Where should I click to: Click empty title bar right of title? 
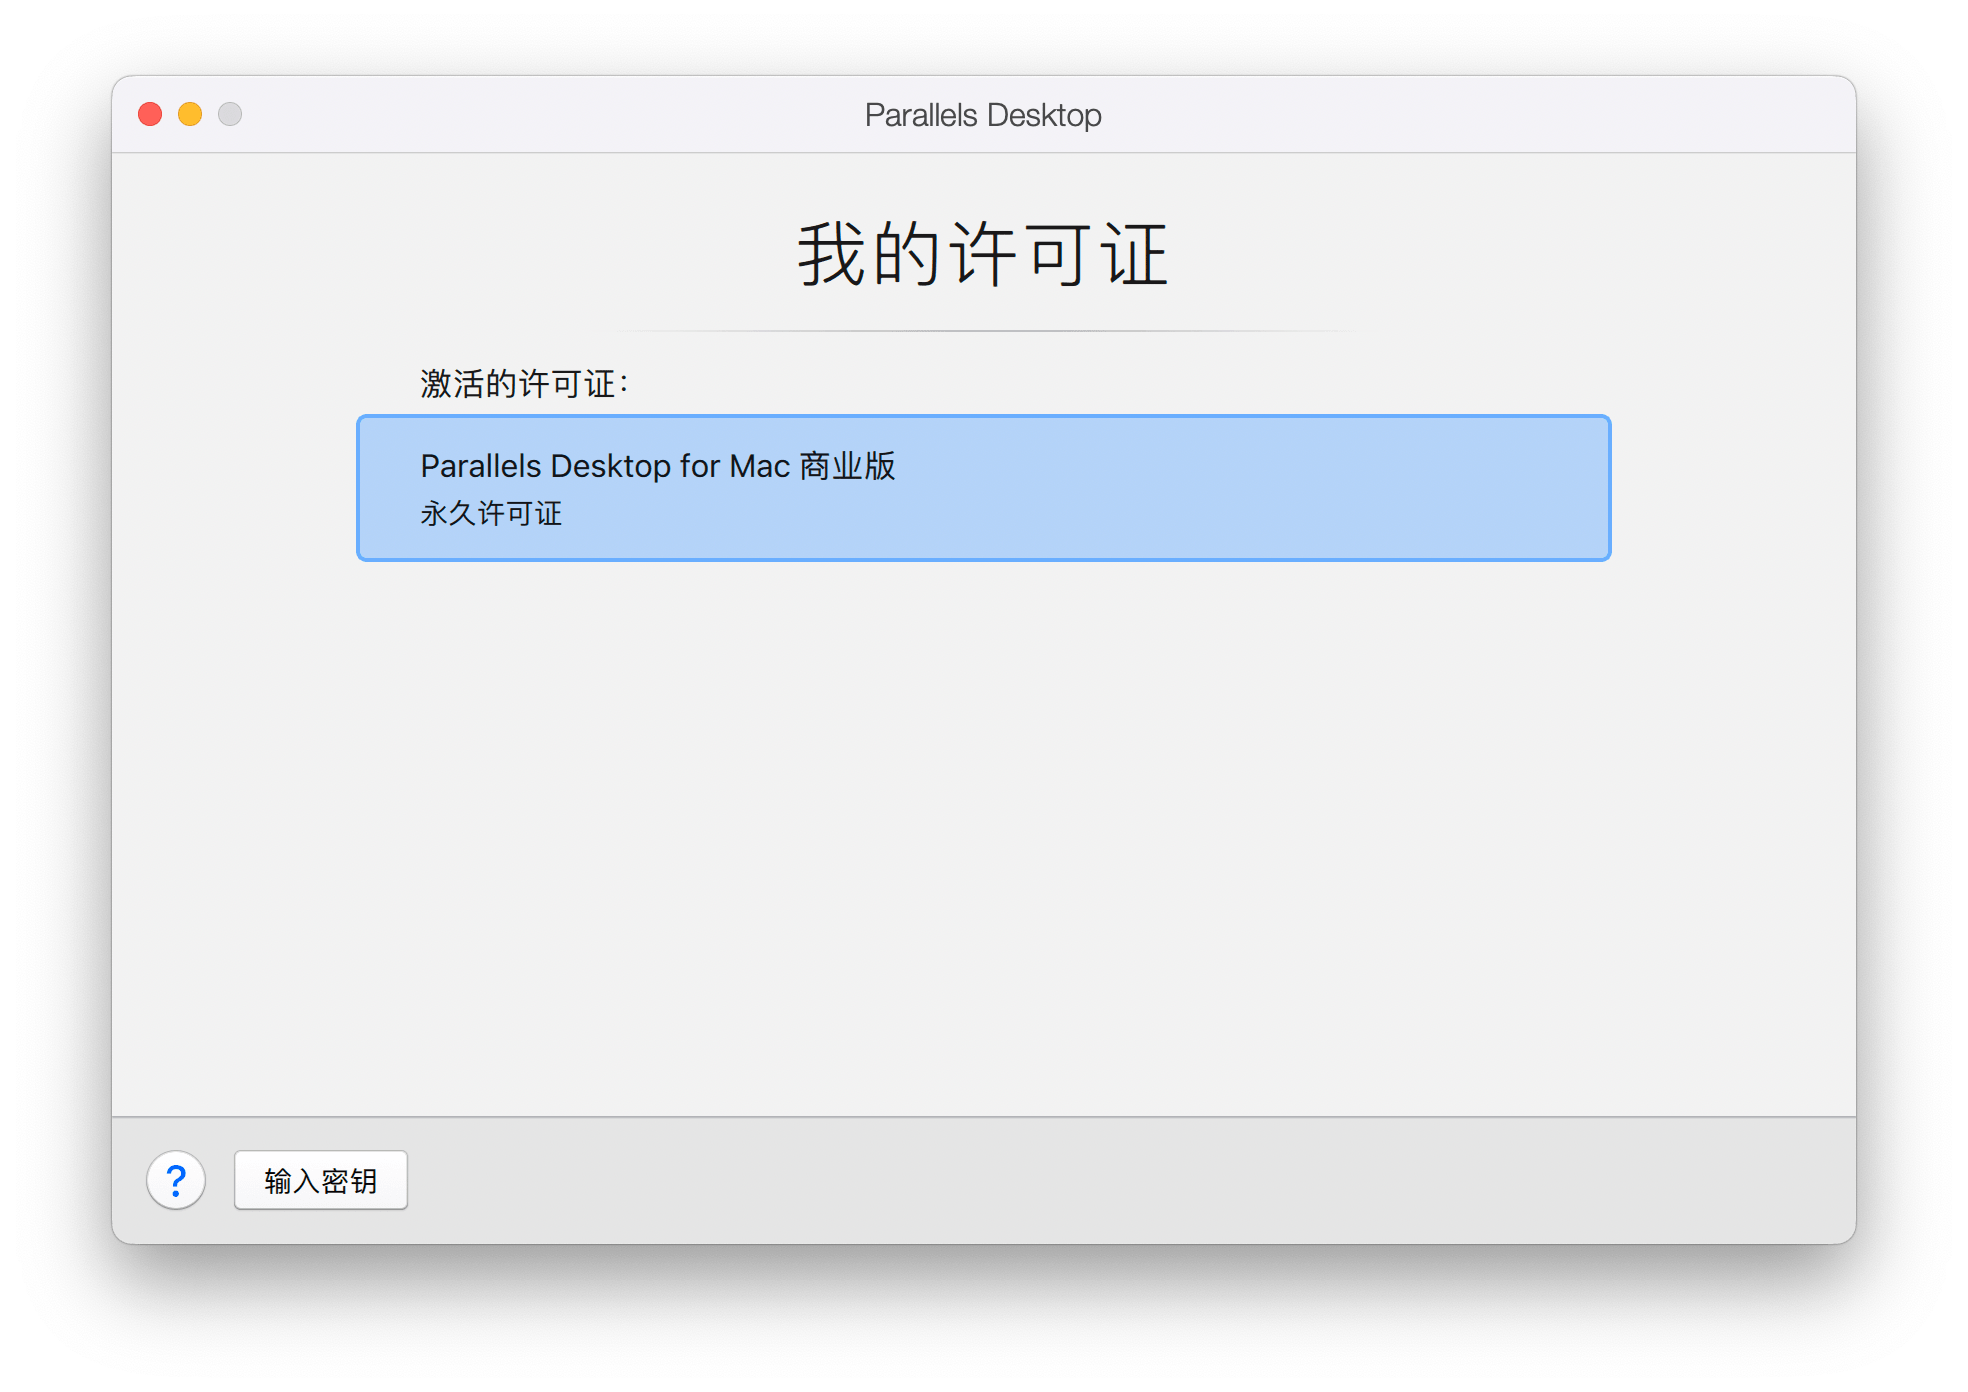(1478, 114)
